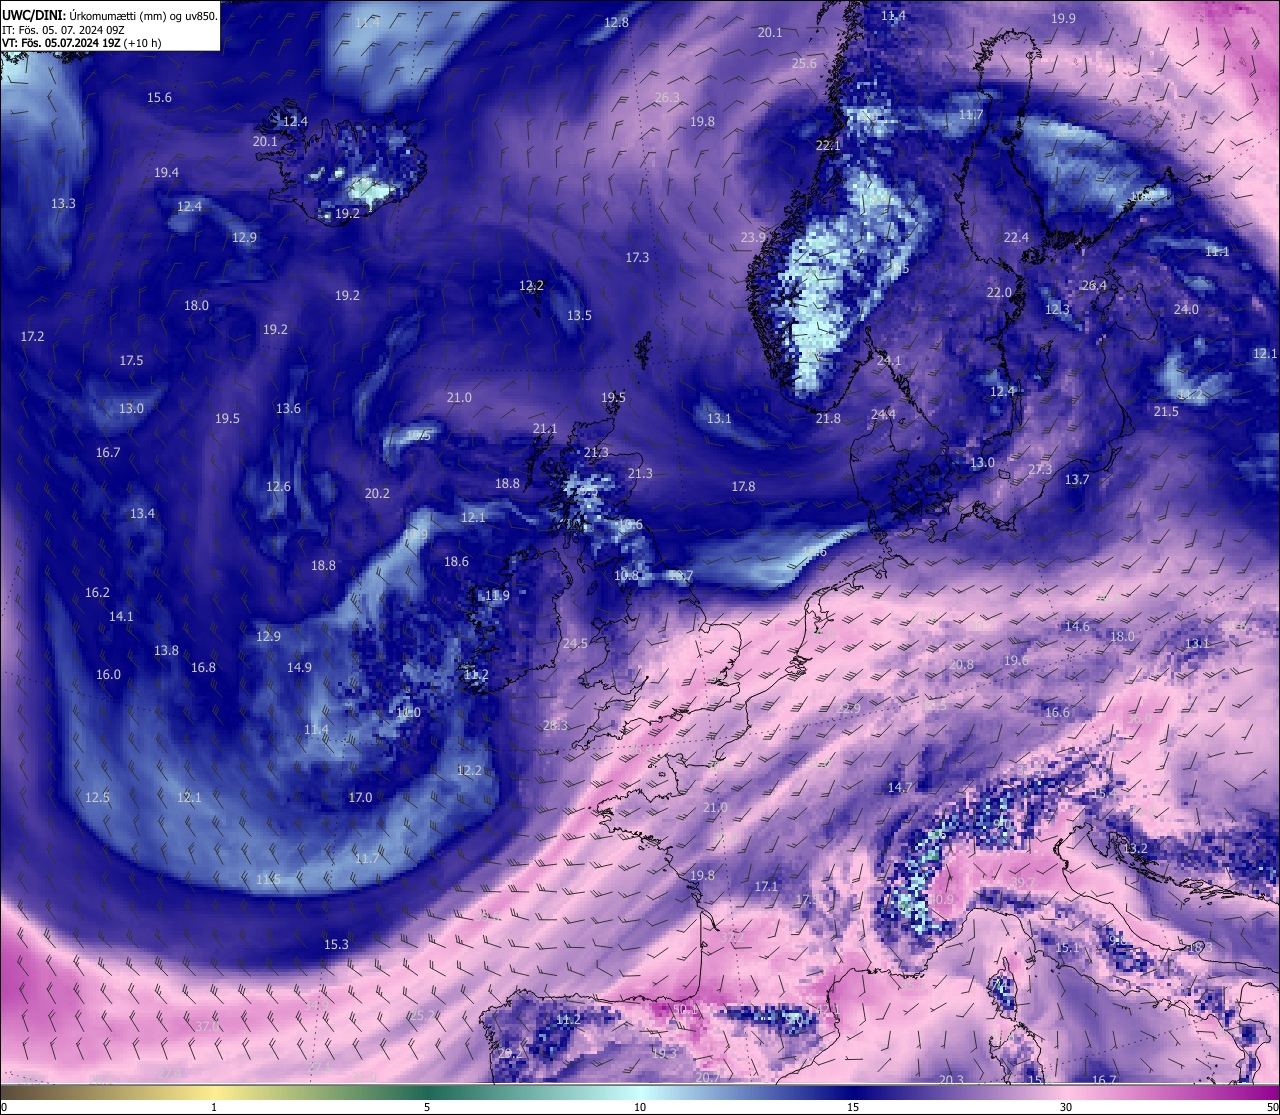This screenshot has height=1115, width=1280.
Task: Click the map value 15.3
Action: 336,944
